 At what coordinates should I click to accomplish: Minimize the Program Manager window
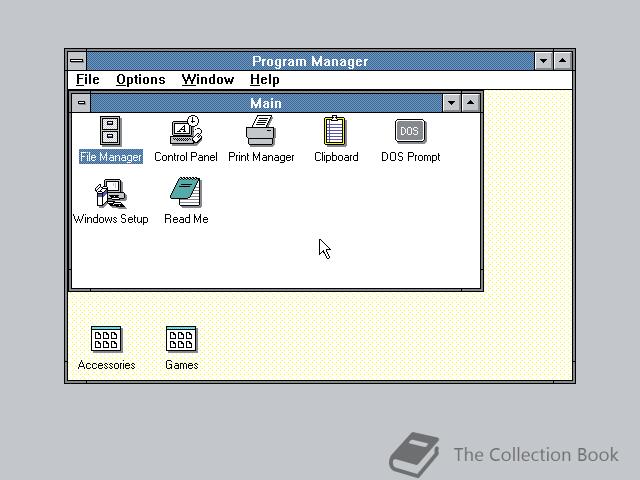point(543,61)
